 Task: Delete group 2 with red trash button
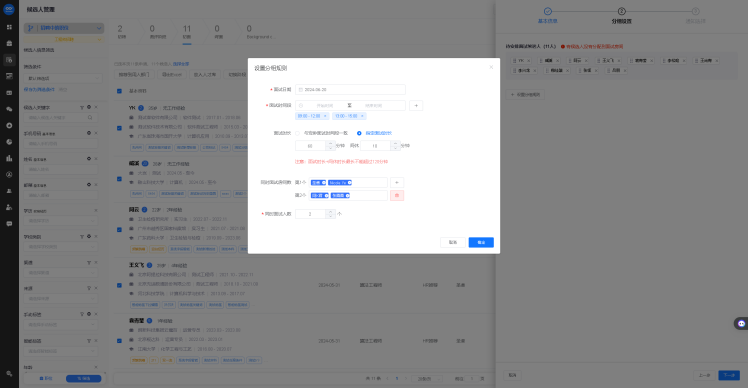click(397, 196)
